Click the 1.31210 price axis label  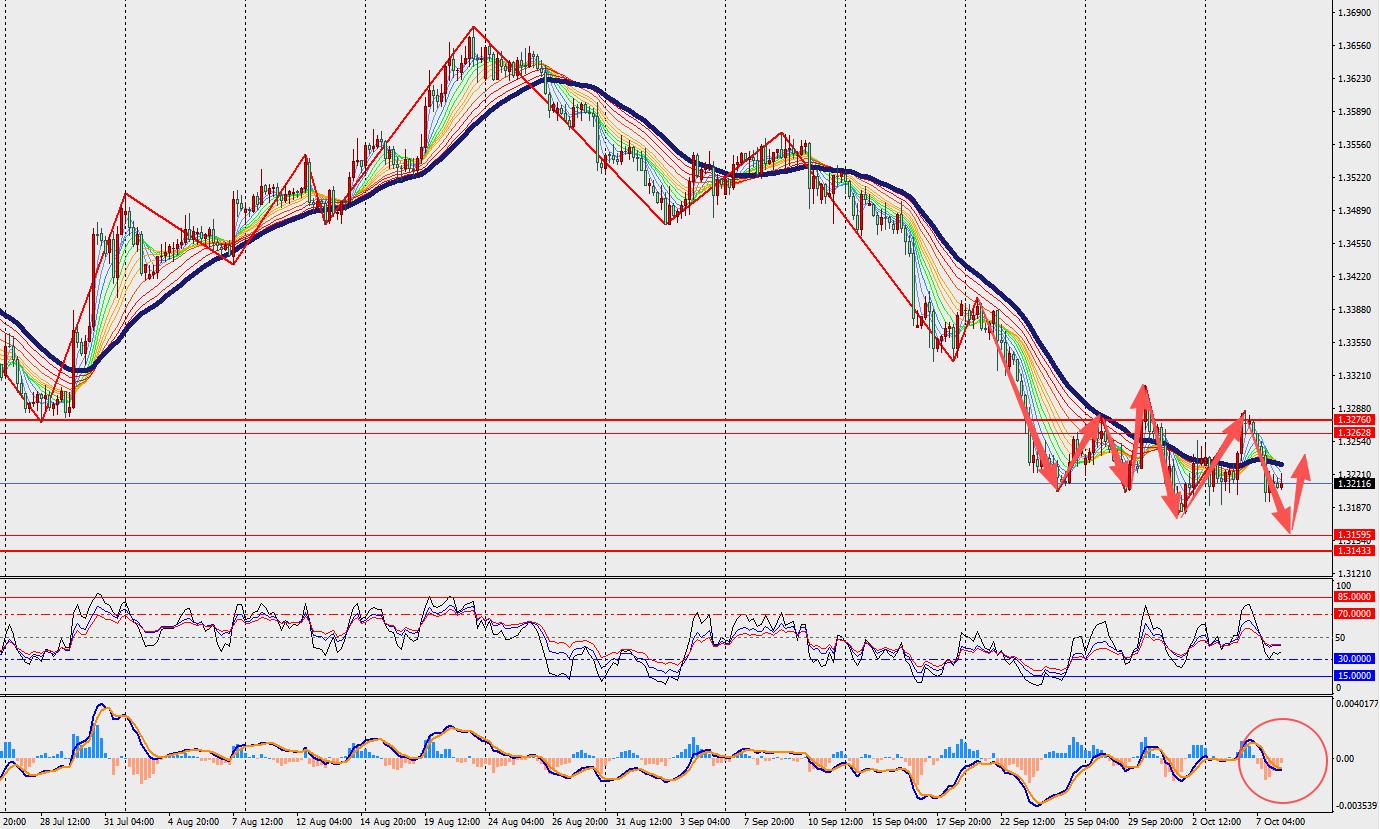1354,574
